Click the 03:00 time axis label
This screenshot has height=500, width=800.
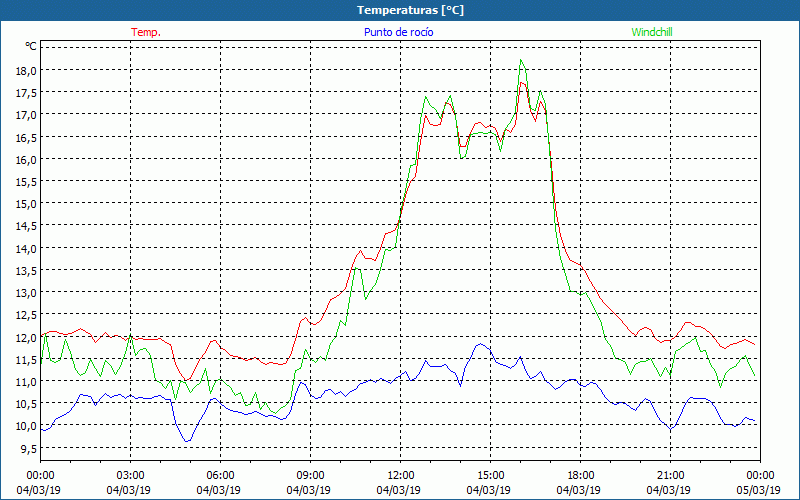[130, 476]
